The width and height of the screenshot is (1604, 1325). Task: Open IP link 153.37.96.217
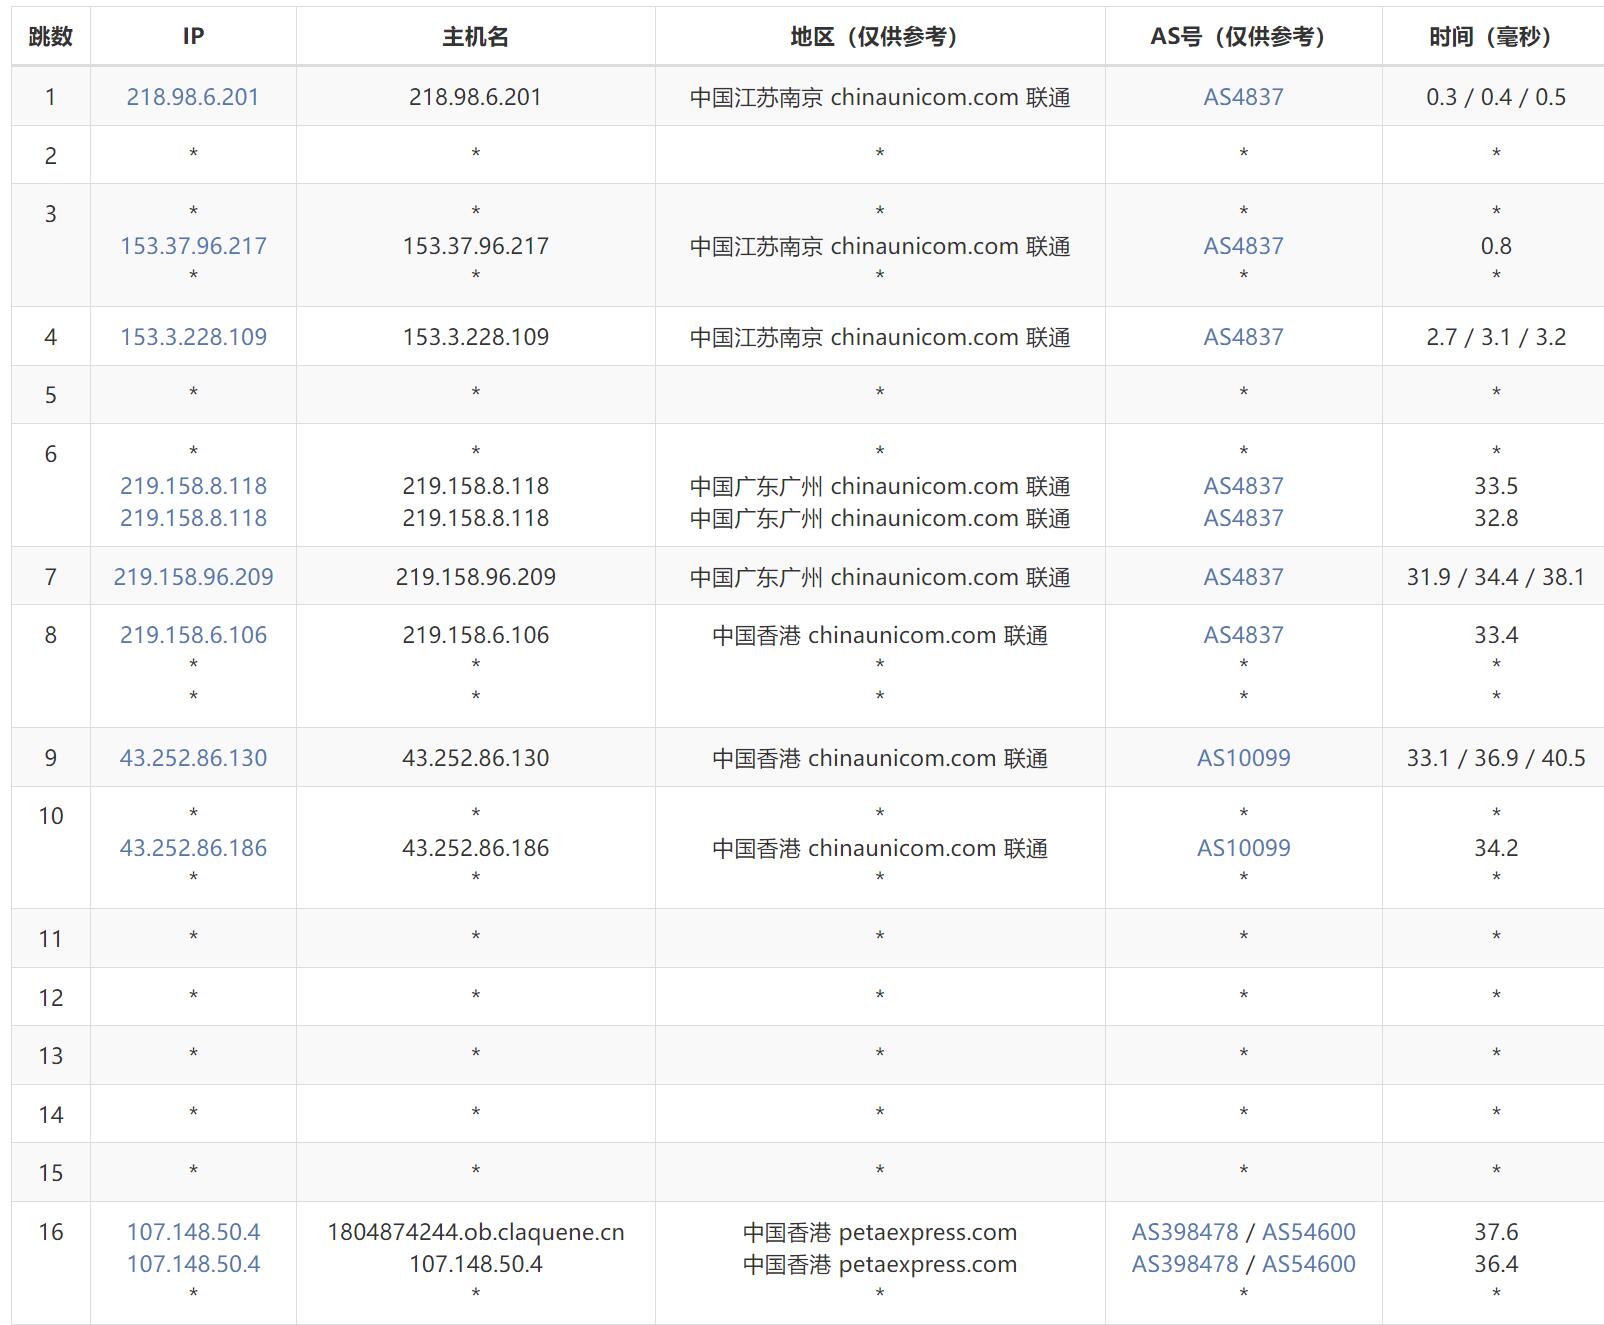tap(193, 246)
